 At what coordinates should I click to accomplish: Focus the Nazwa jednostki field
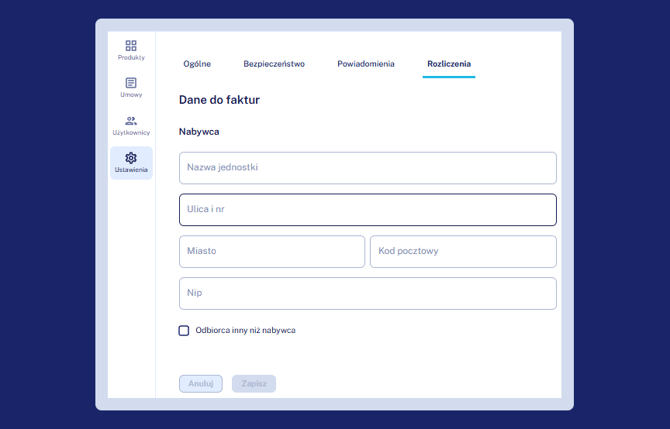[367, 168]
